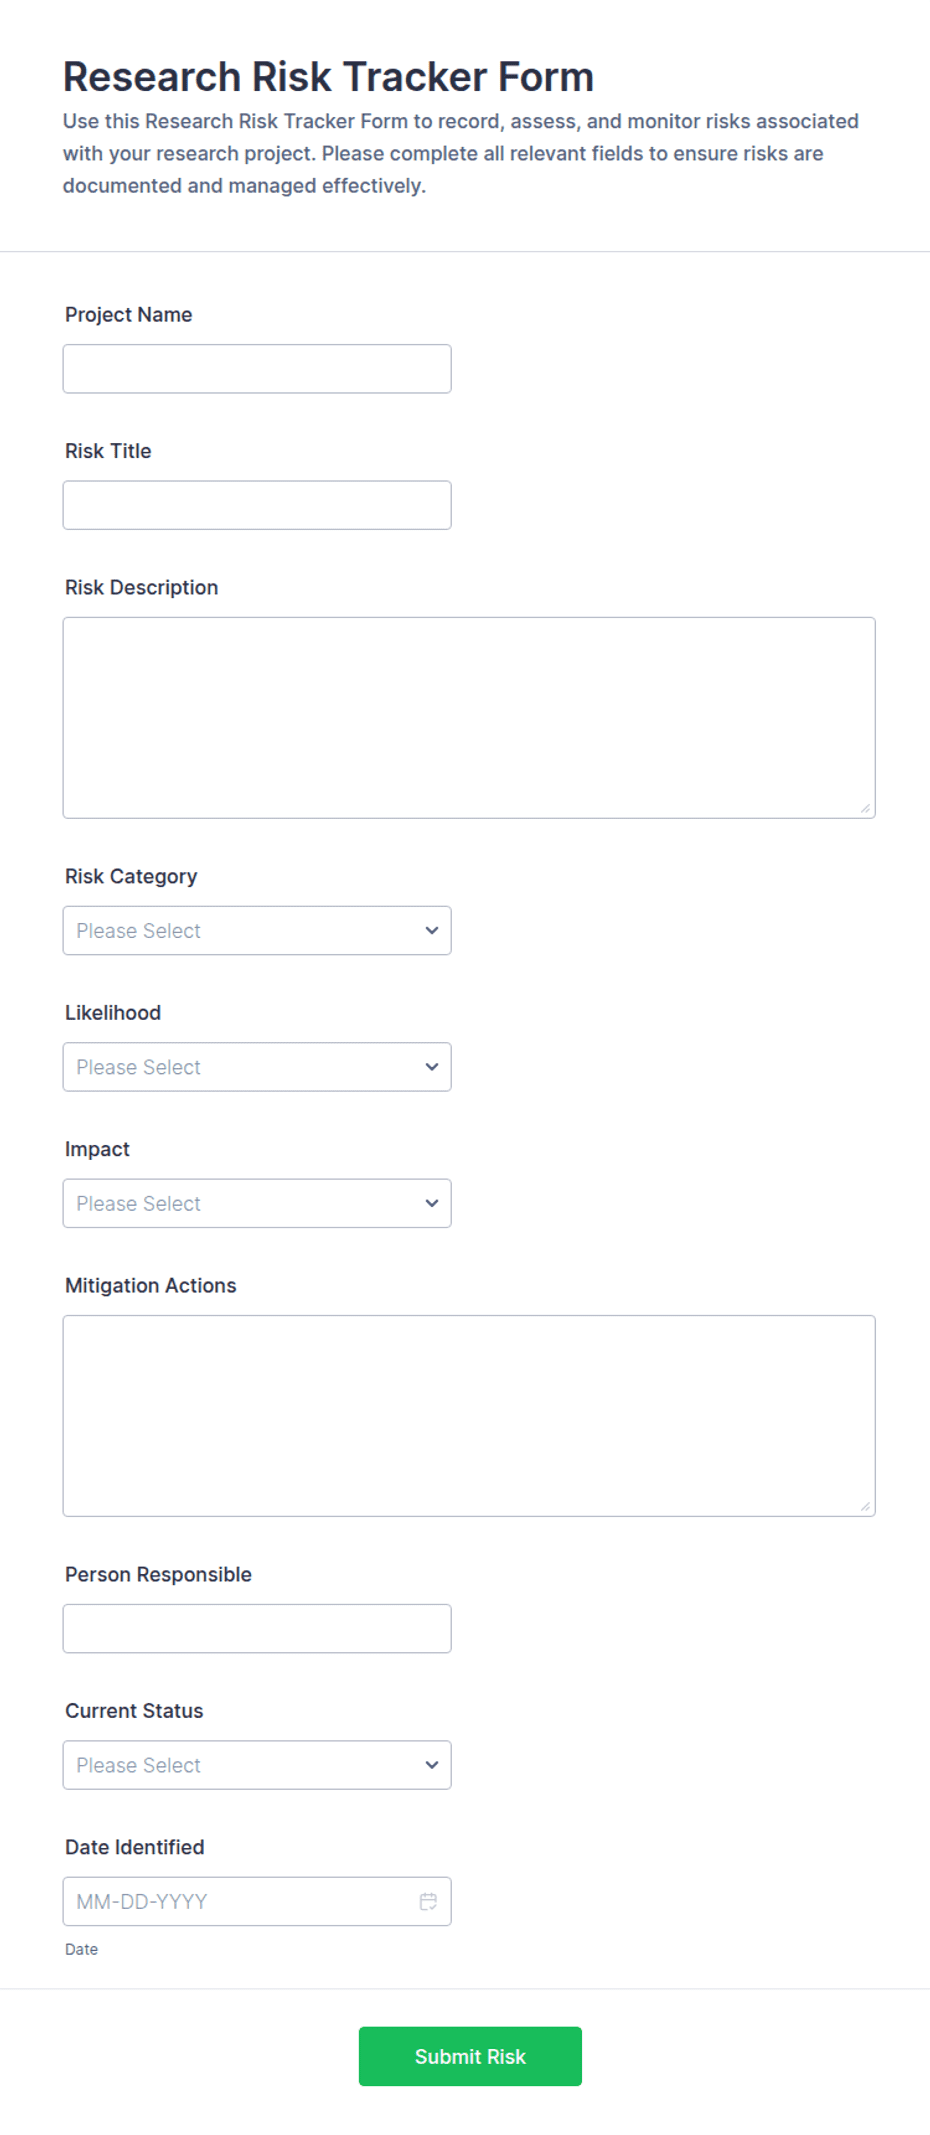This screenshot has width=930, height=2135.
Task: Grab the Mitigation Actions resize handle
Action: [865, 1506]
